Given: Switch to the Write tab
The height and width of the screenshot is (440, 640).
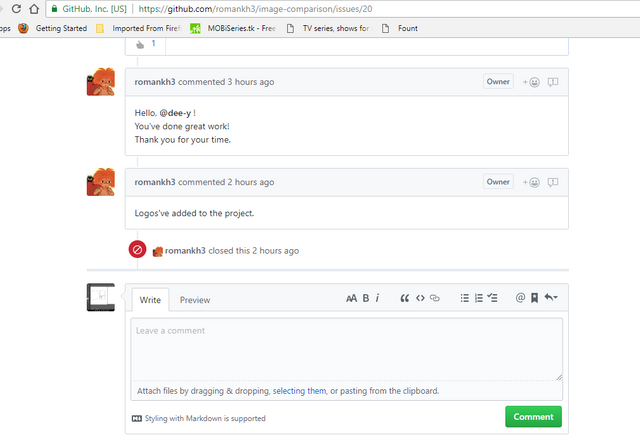Looking at the screenshot, I should tap(150, 300).
